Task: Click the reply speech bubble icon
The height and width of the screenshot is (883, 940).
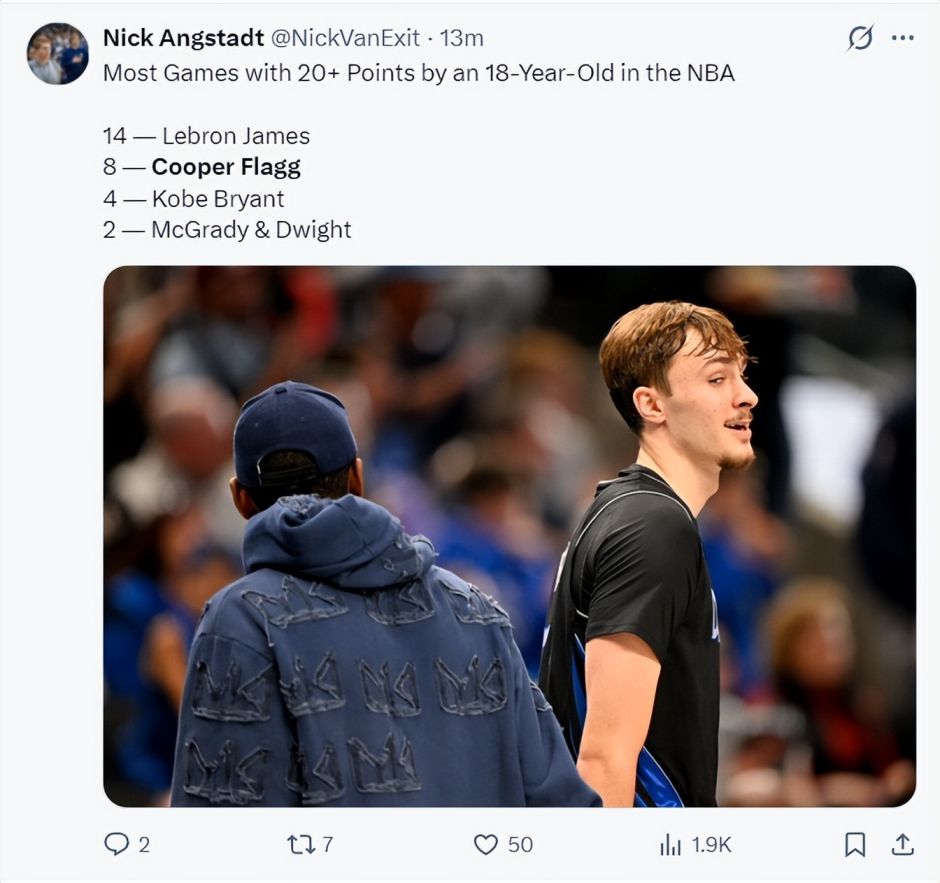Action: [x=116, y=844]
